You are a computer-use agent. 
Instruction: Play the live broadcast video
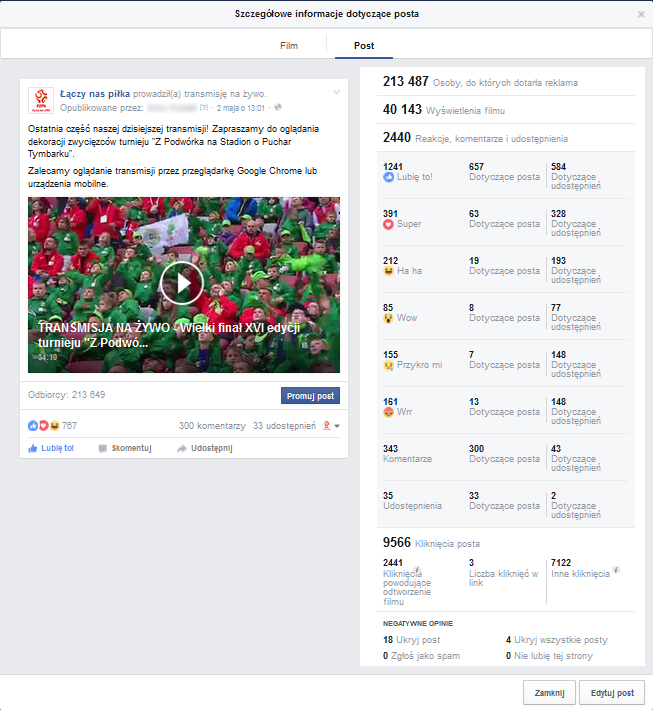[182, 285]
